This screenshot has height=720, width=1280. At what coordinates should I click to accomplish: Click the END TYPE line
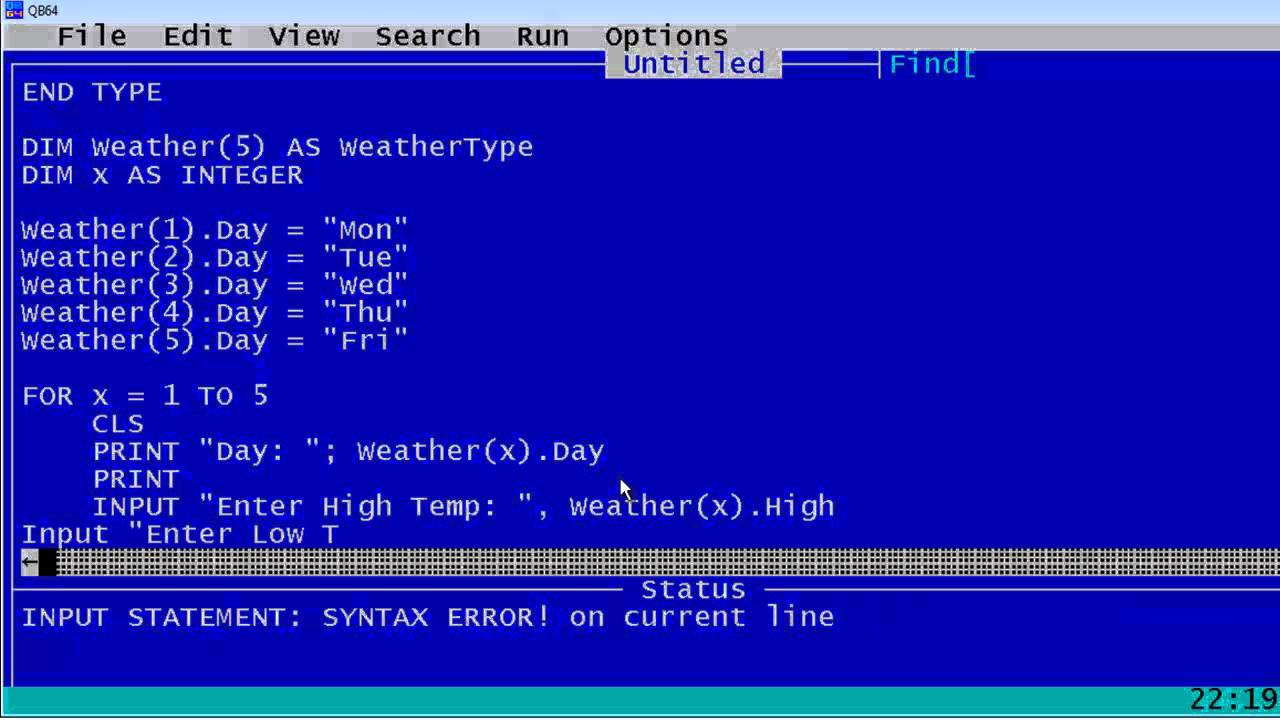click(x=92, y=92)
